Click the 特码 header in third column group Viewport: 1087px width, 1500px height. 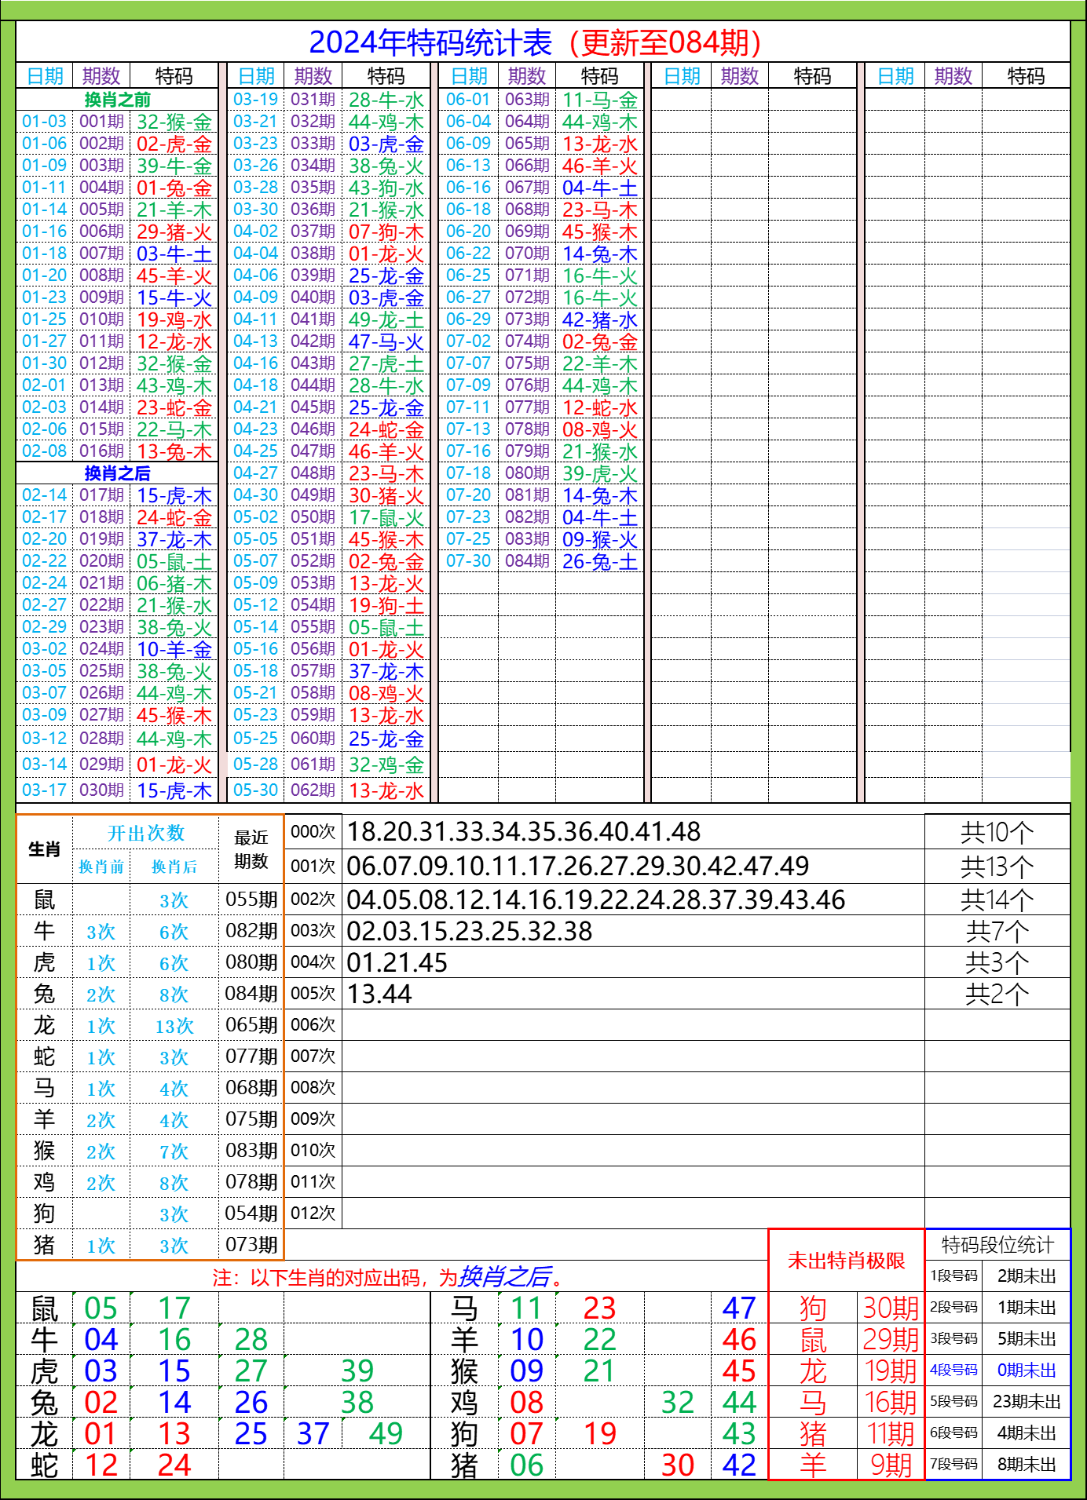click(601, 74)
